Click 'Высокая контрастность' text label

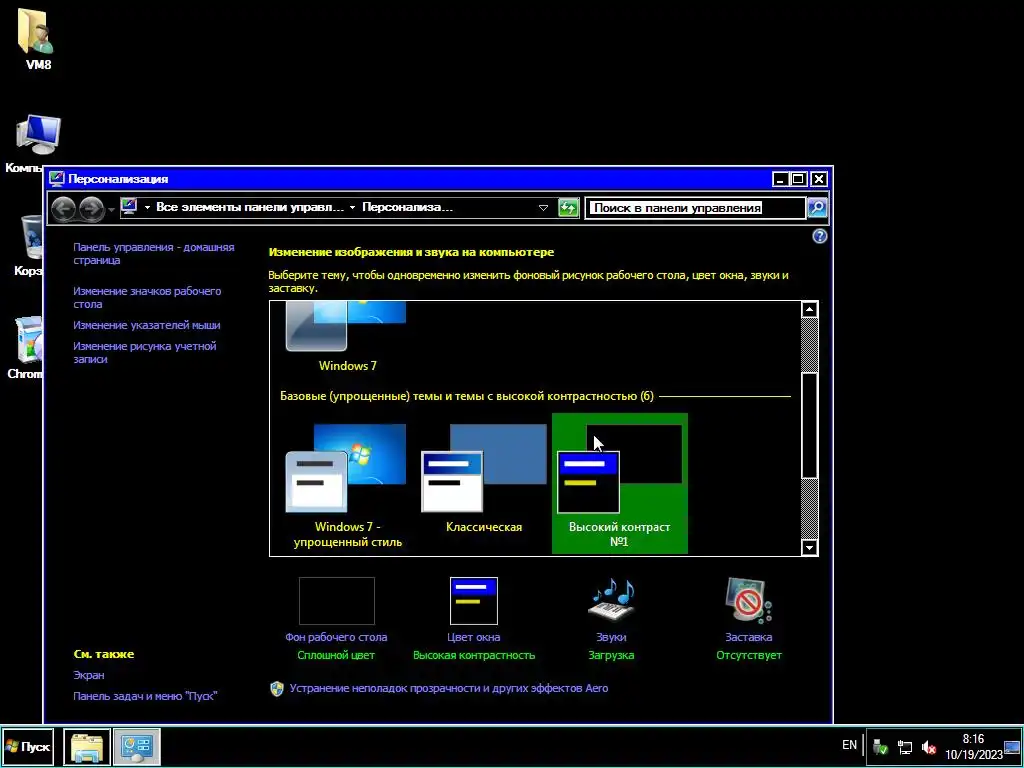pos(474,655)
